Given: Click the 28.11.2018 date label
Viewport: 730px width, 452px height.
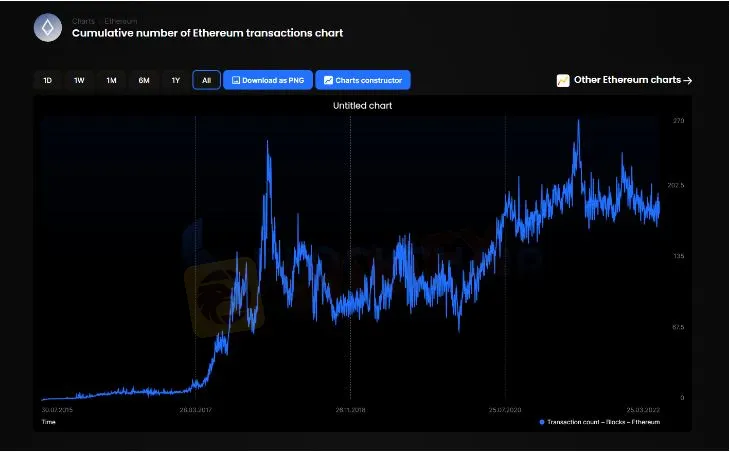Looking at the screenshot, I should pos(351,410).
